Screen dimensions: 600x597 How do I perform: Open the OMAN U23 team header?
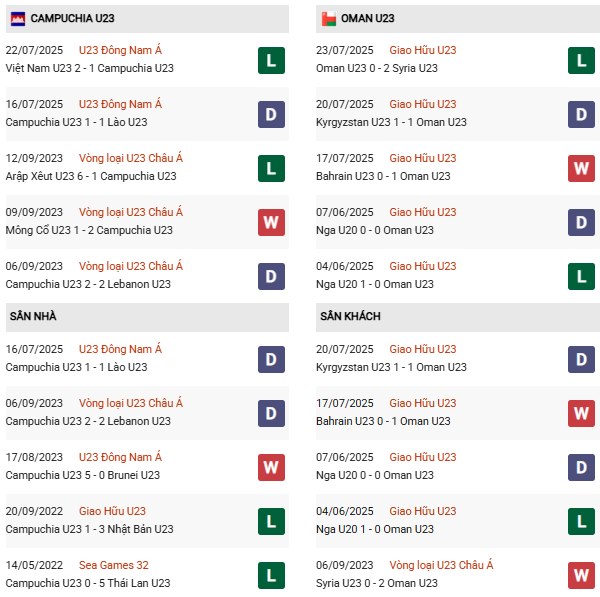[x=368, y=19]
